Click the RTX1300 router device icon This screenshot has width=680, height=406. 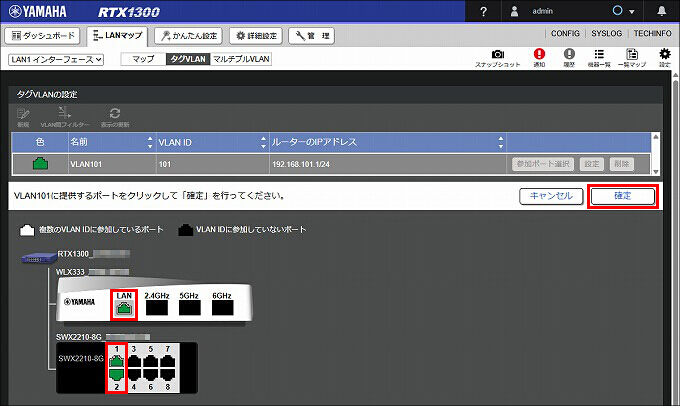(39, 259)
